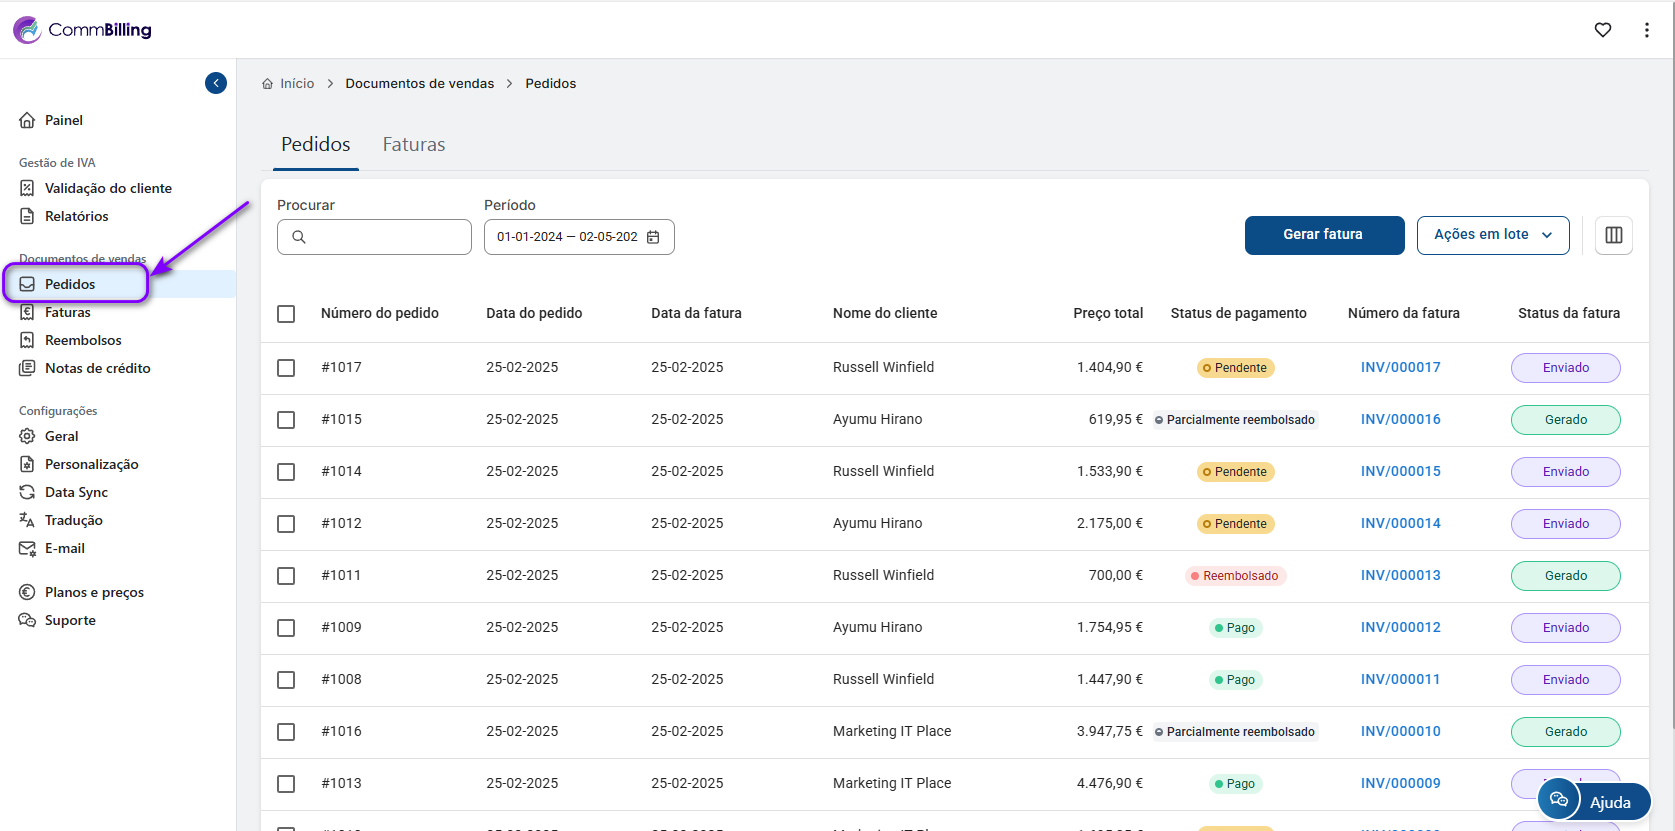The width and height of the screenshot is (1675, 831).
Task: Select order #1011 checkbox
Action: [x=286, y=576]
